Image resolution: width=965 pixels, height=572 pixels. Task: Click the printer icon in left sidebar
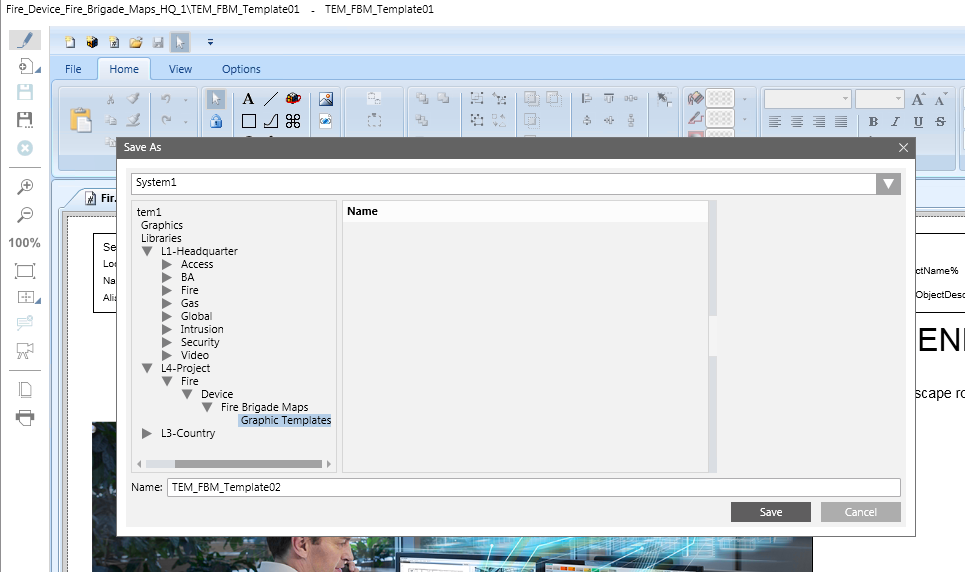point(25,417)
